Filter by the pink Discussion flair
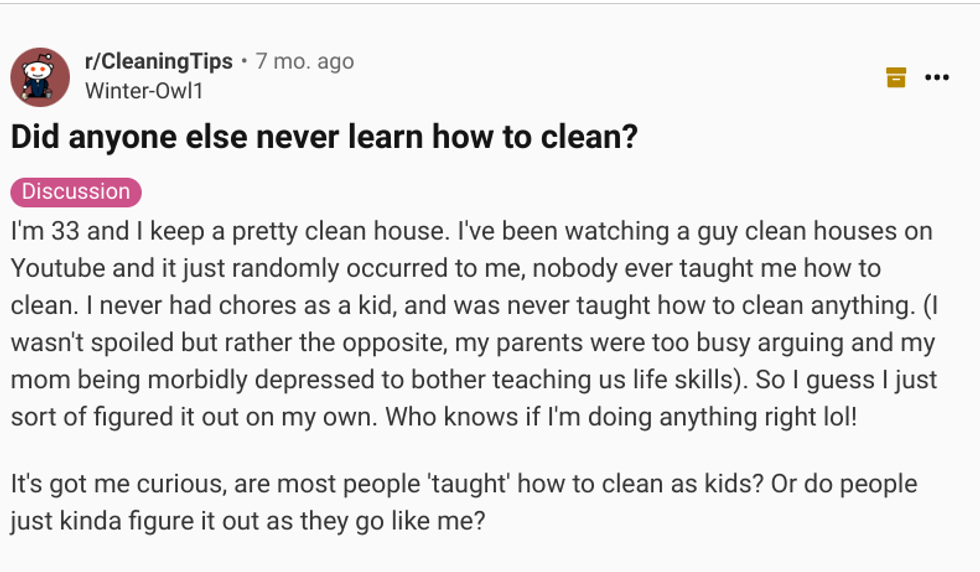The image size is (980, 572). pos(76,192)
